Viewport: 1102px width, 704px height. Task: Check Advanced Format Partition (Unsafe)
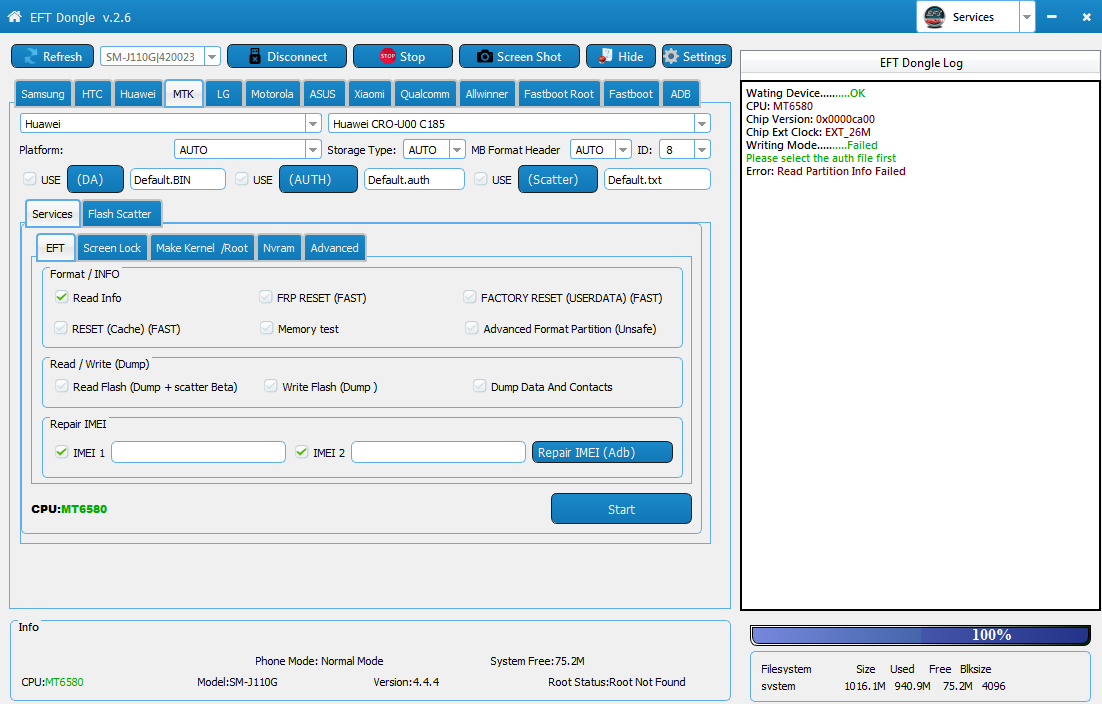[x=472, y=328]
